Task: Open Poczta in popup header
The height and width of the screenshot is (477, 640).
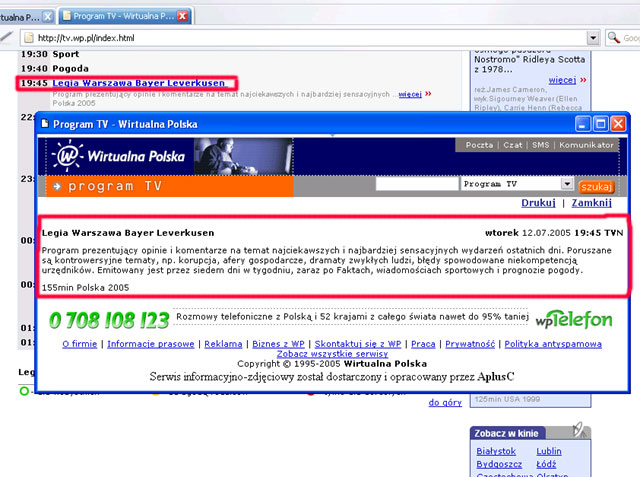Action: [x=479, y=145]
